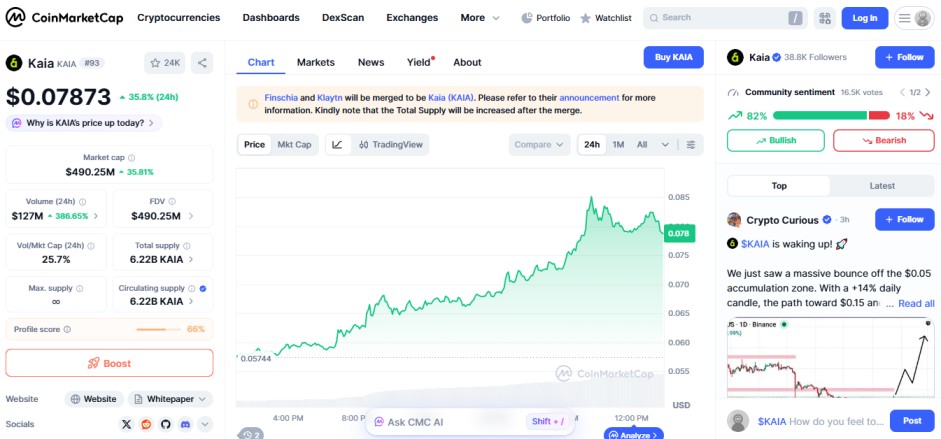Open Kaia's X (Twitter) social link
Screen dimensions: 941x439
click(x=126, y=425)
